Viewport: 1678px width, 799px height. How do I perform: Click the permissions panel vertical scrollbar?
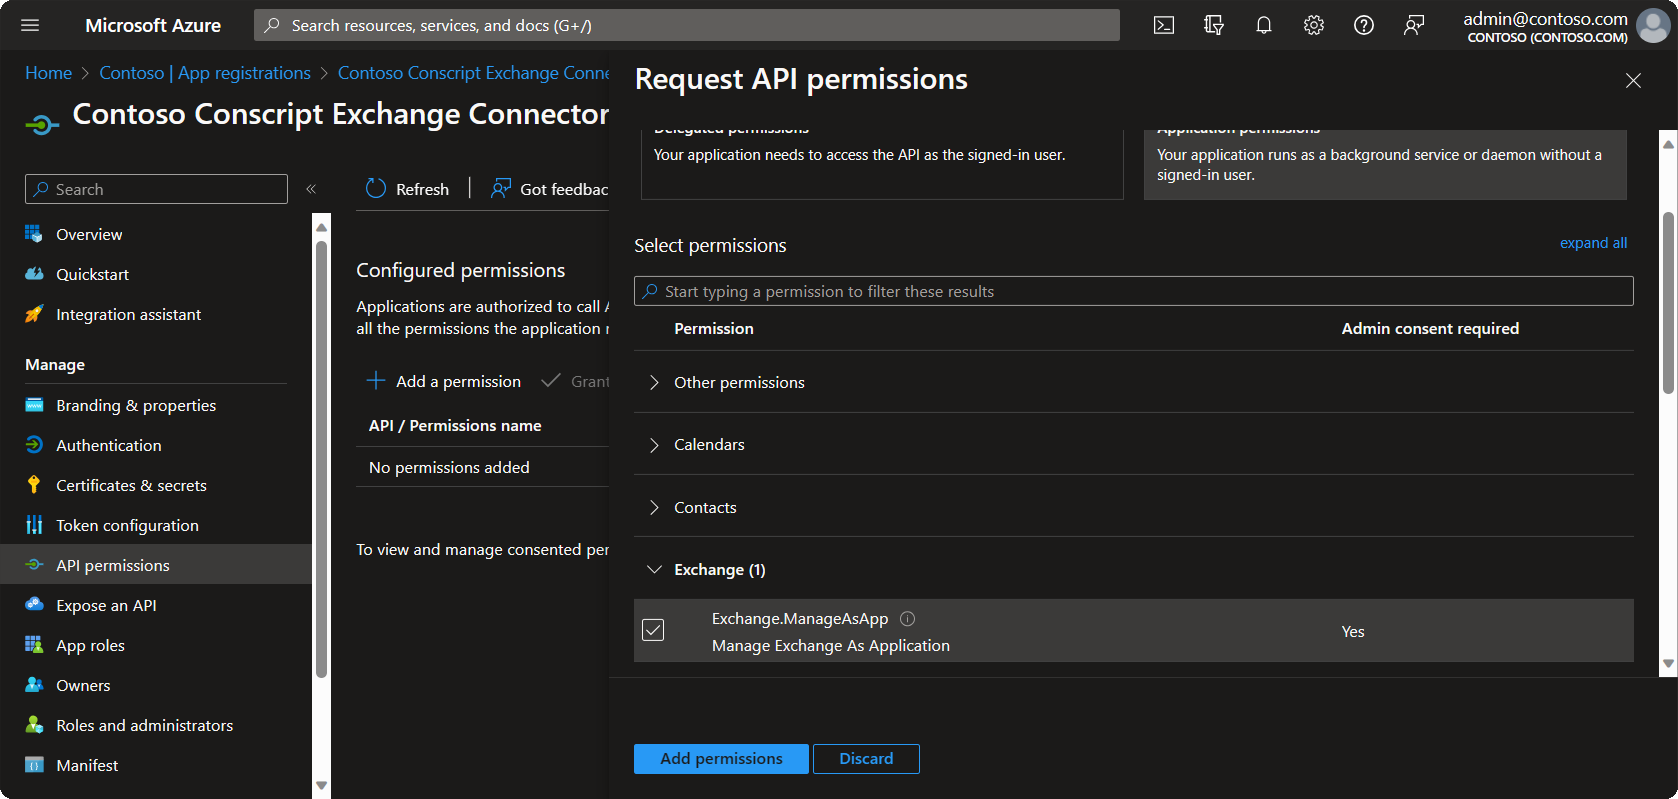(1668, 302)
